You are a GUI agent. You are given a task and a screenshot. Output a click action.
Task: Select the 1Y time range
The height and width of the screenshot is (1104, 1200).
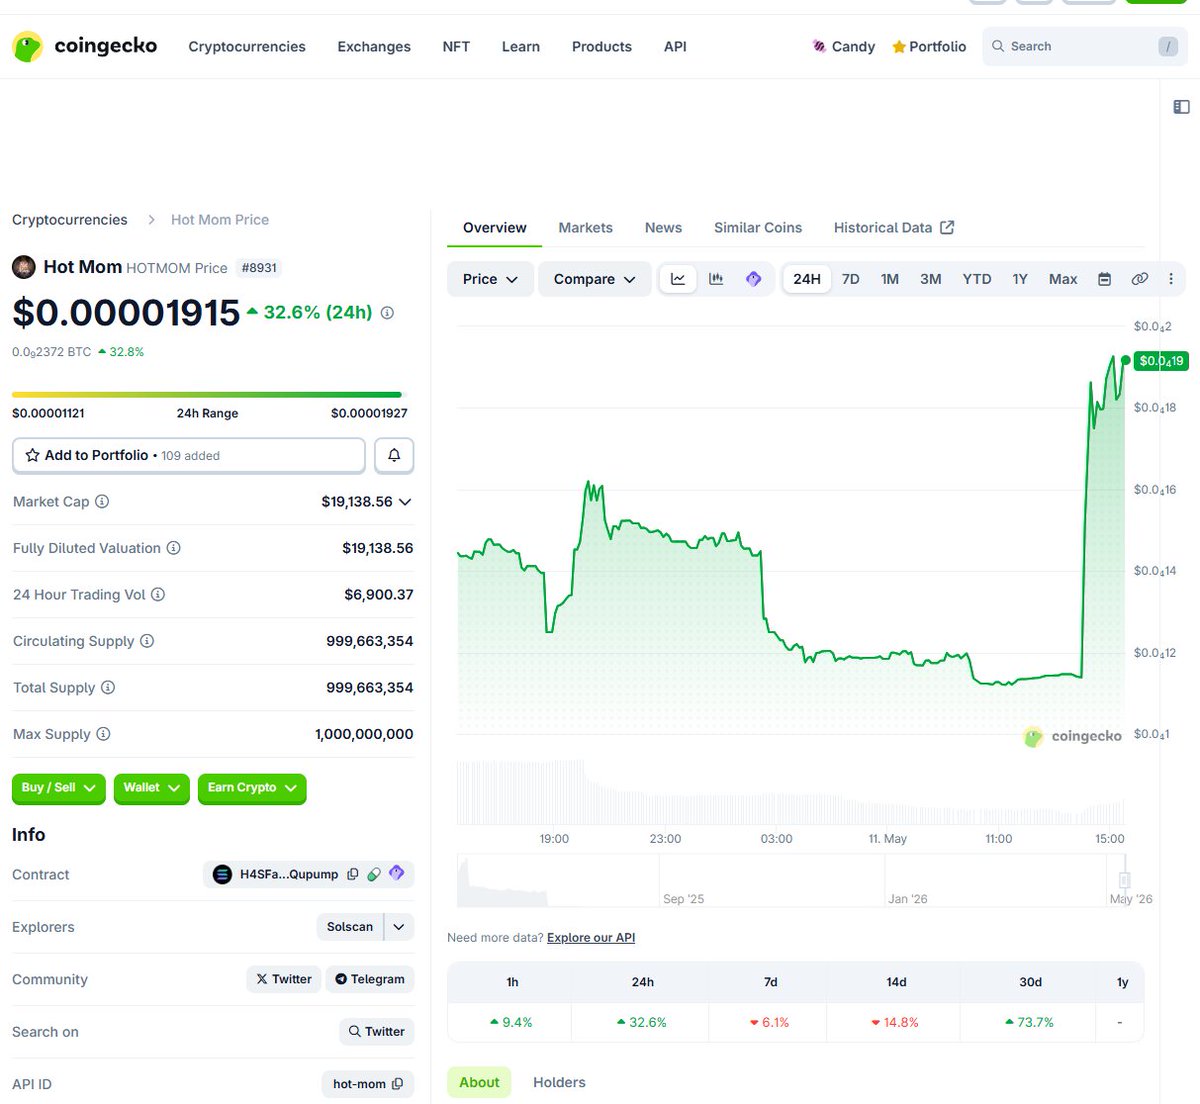click(1020, 279)
